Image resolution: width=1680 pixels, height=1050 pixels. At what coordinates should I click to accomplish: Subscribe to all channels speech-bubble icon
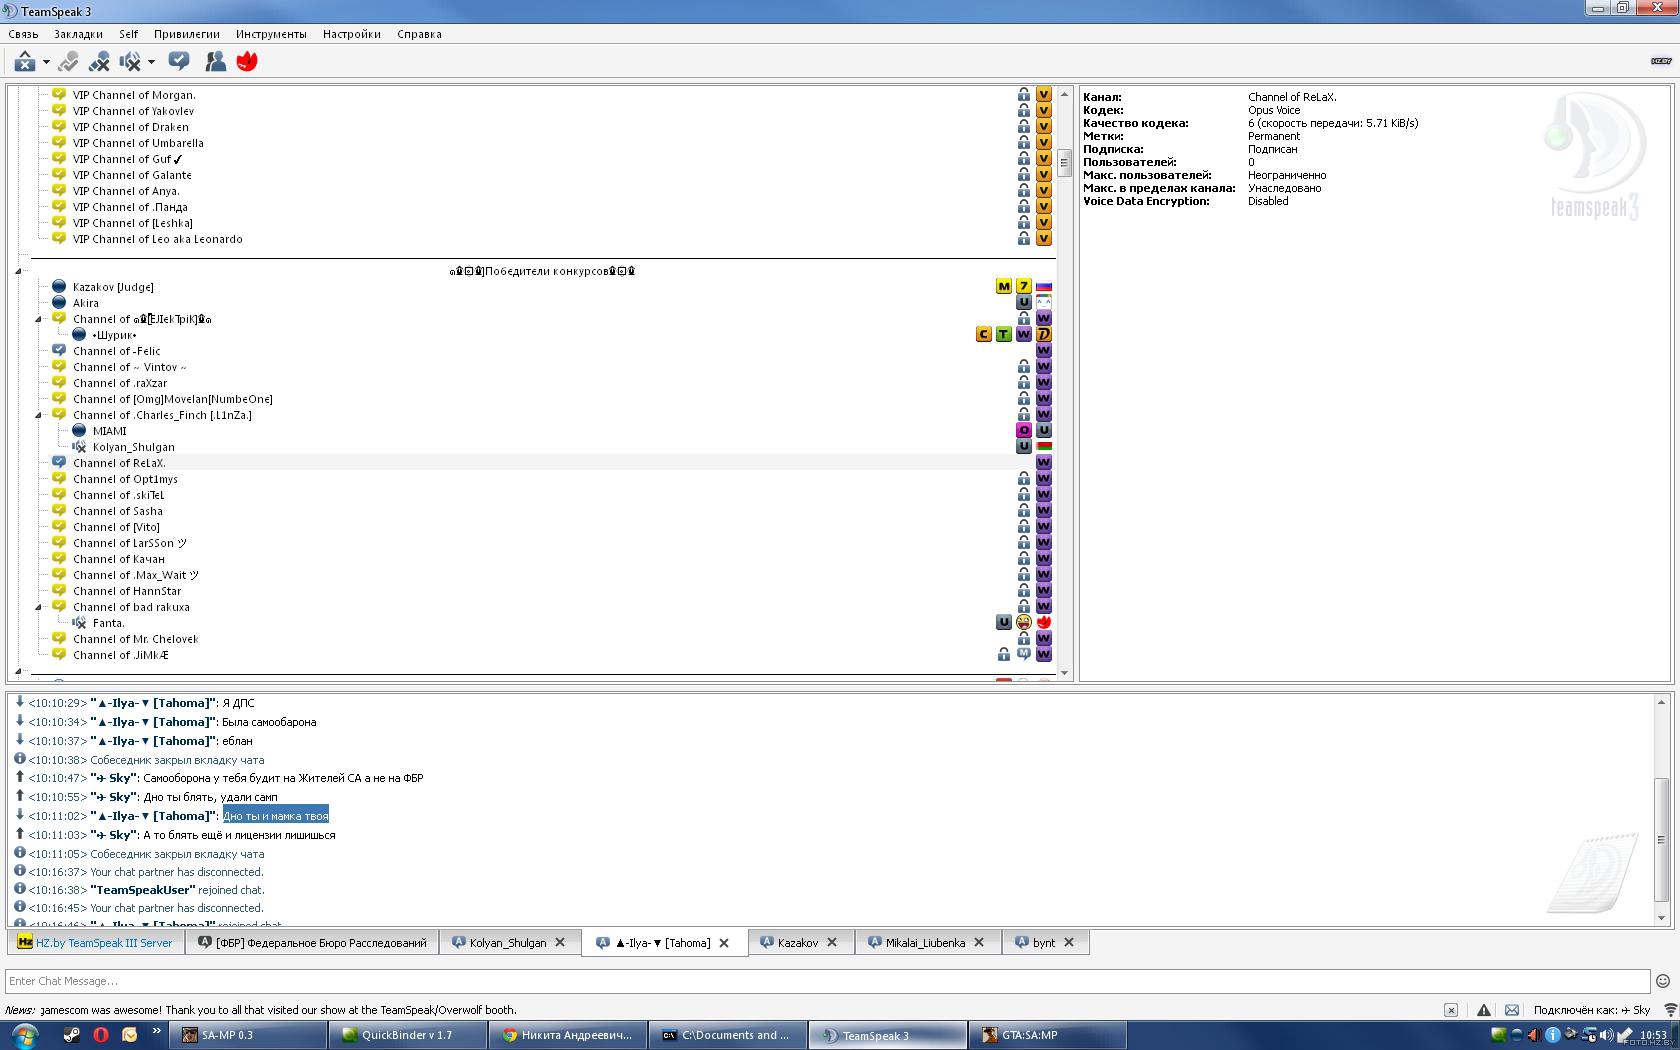pyautogui.click(x=179, y=62)
